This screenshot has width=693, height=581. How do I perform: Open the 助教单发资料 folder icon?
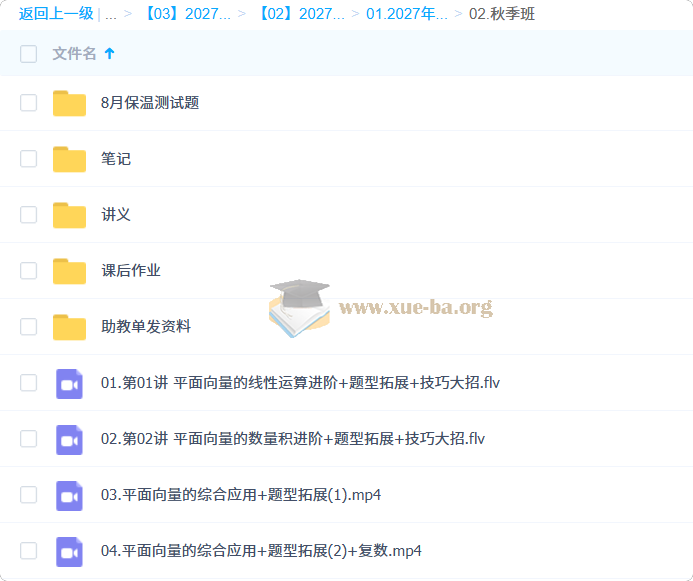[69, 327]
